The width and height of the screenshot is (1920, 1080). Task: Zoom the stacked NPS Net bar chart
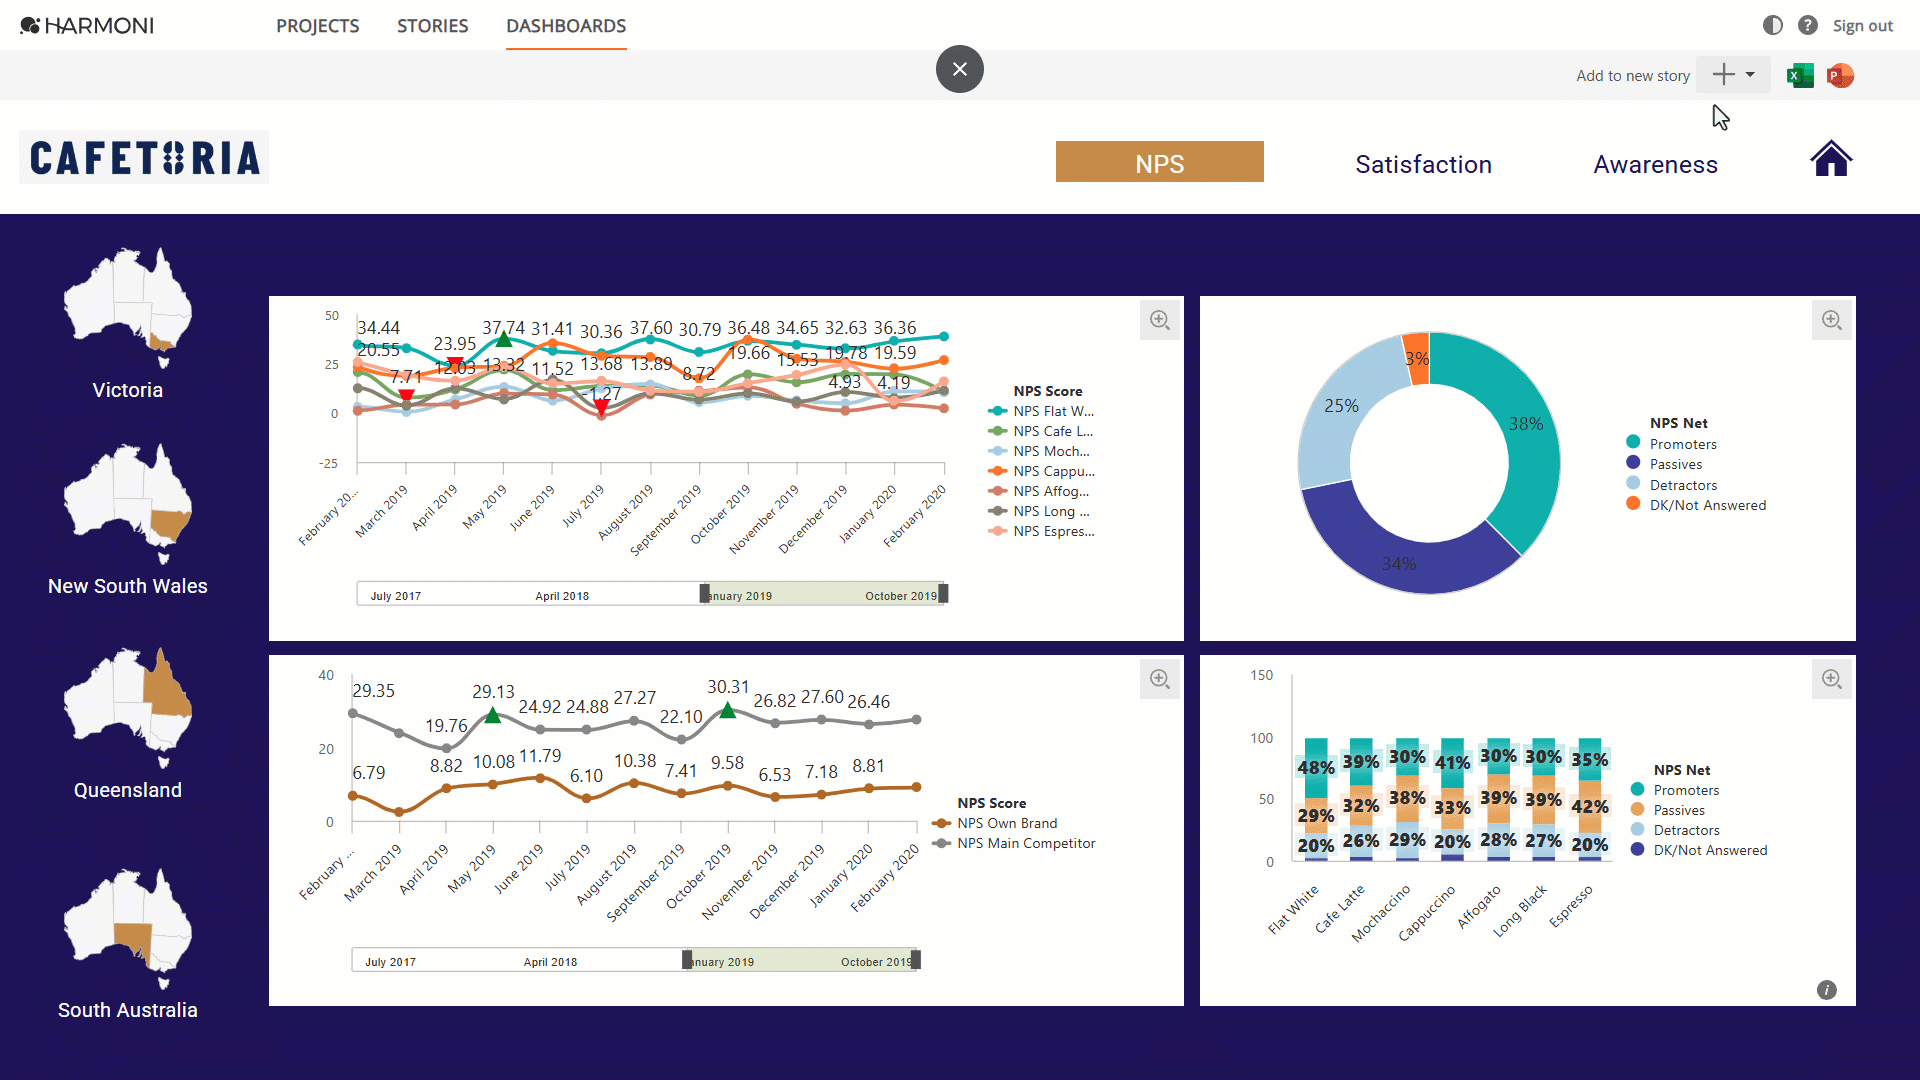pyautogui.click(x=1832, y=679)
